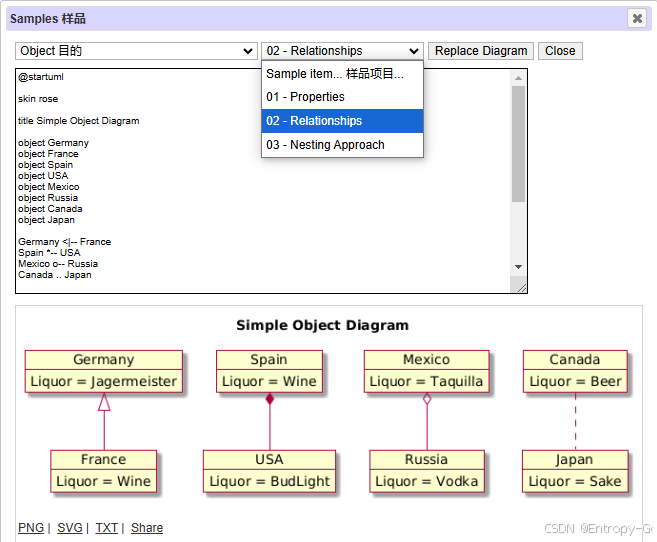Click the Share link

tap(147, 527)
